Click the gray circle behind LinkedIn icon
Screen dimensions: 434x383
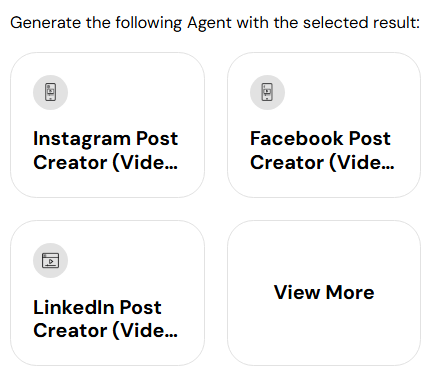(x=50, y=260)
